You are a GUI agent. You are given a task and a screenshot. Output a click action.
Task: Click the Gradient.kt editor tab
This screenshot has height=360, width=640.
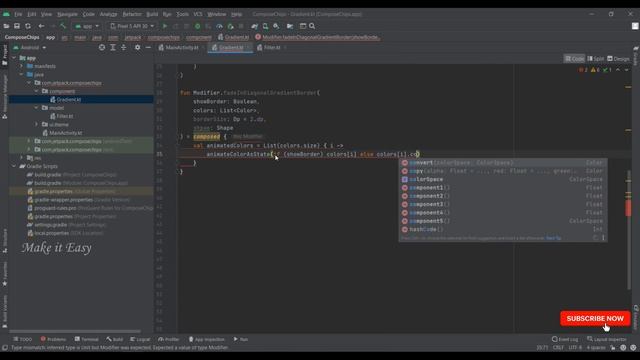coord(231,47)
